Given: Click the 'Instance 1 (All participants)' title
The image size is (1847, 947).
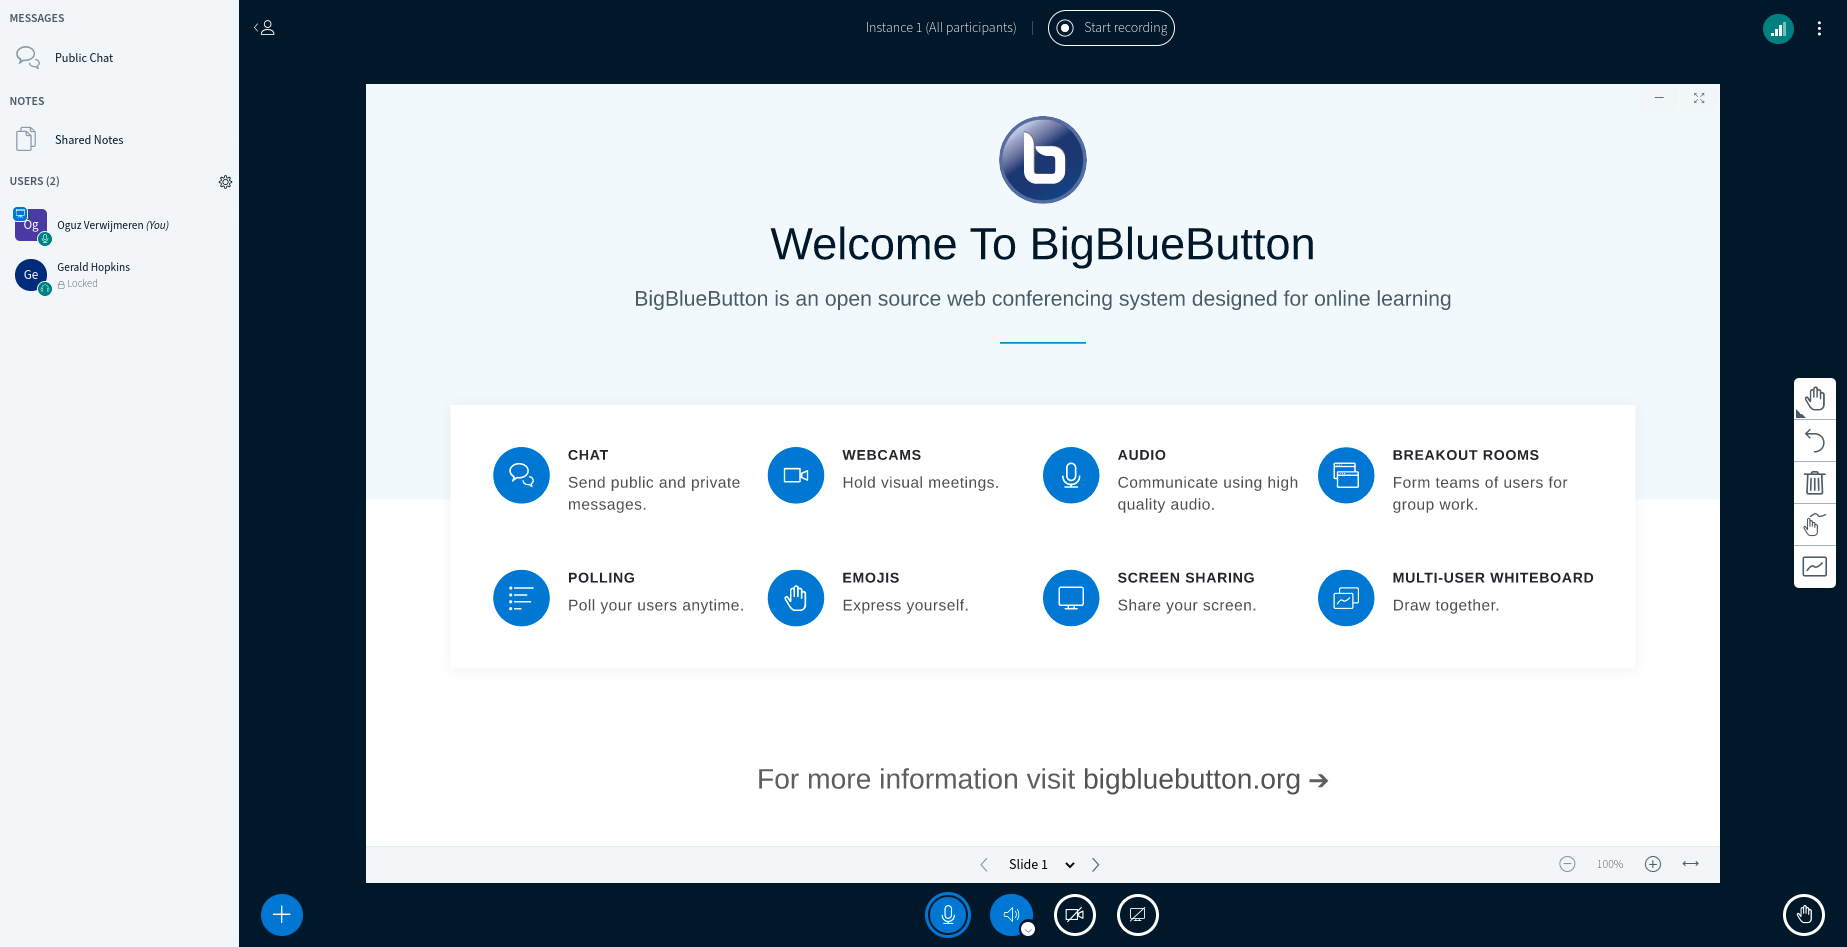Looking at the screenshot, I should [x=941, y=28].
